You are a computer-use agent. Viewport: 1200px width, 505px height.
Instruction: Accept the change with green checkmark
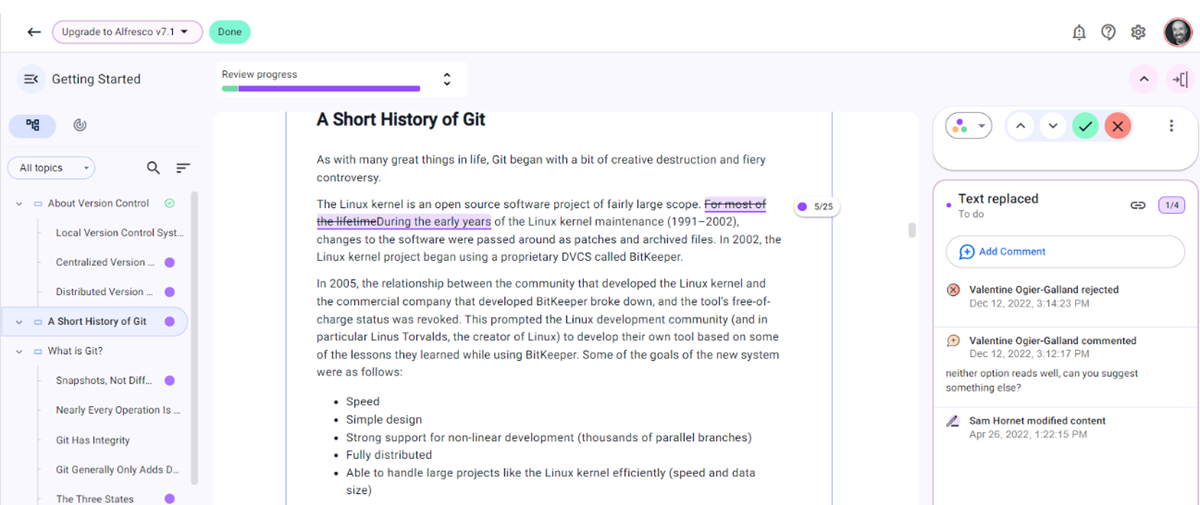[x=1085, y=126]
